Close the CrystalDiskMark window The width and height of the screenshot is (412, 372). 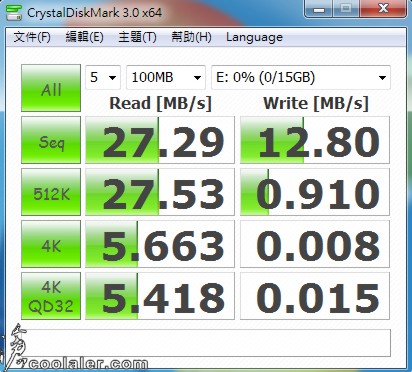tap(383, 9)
